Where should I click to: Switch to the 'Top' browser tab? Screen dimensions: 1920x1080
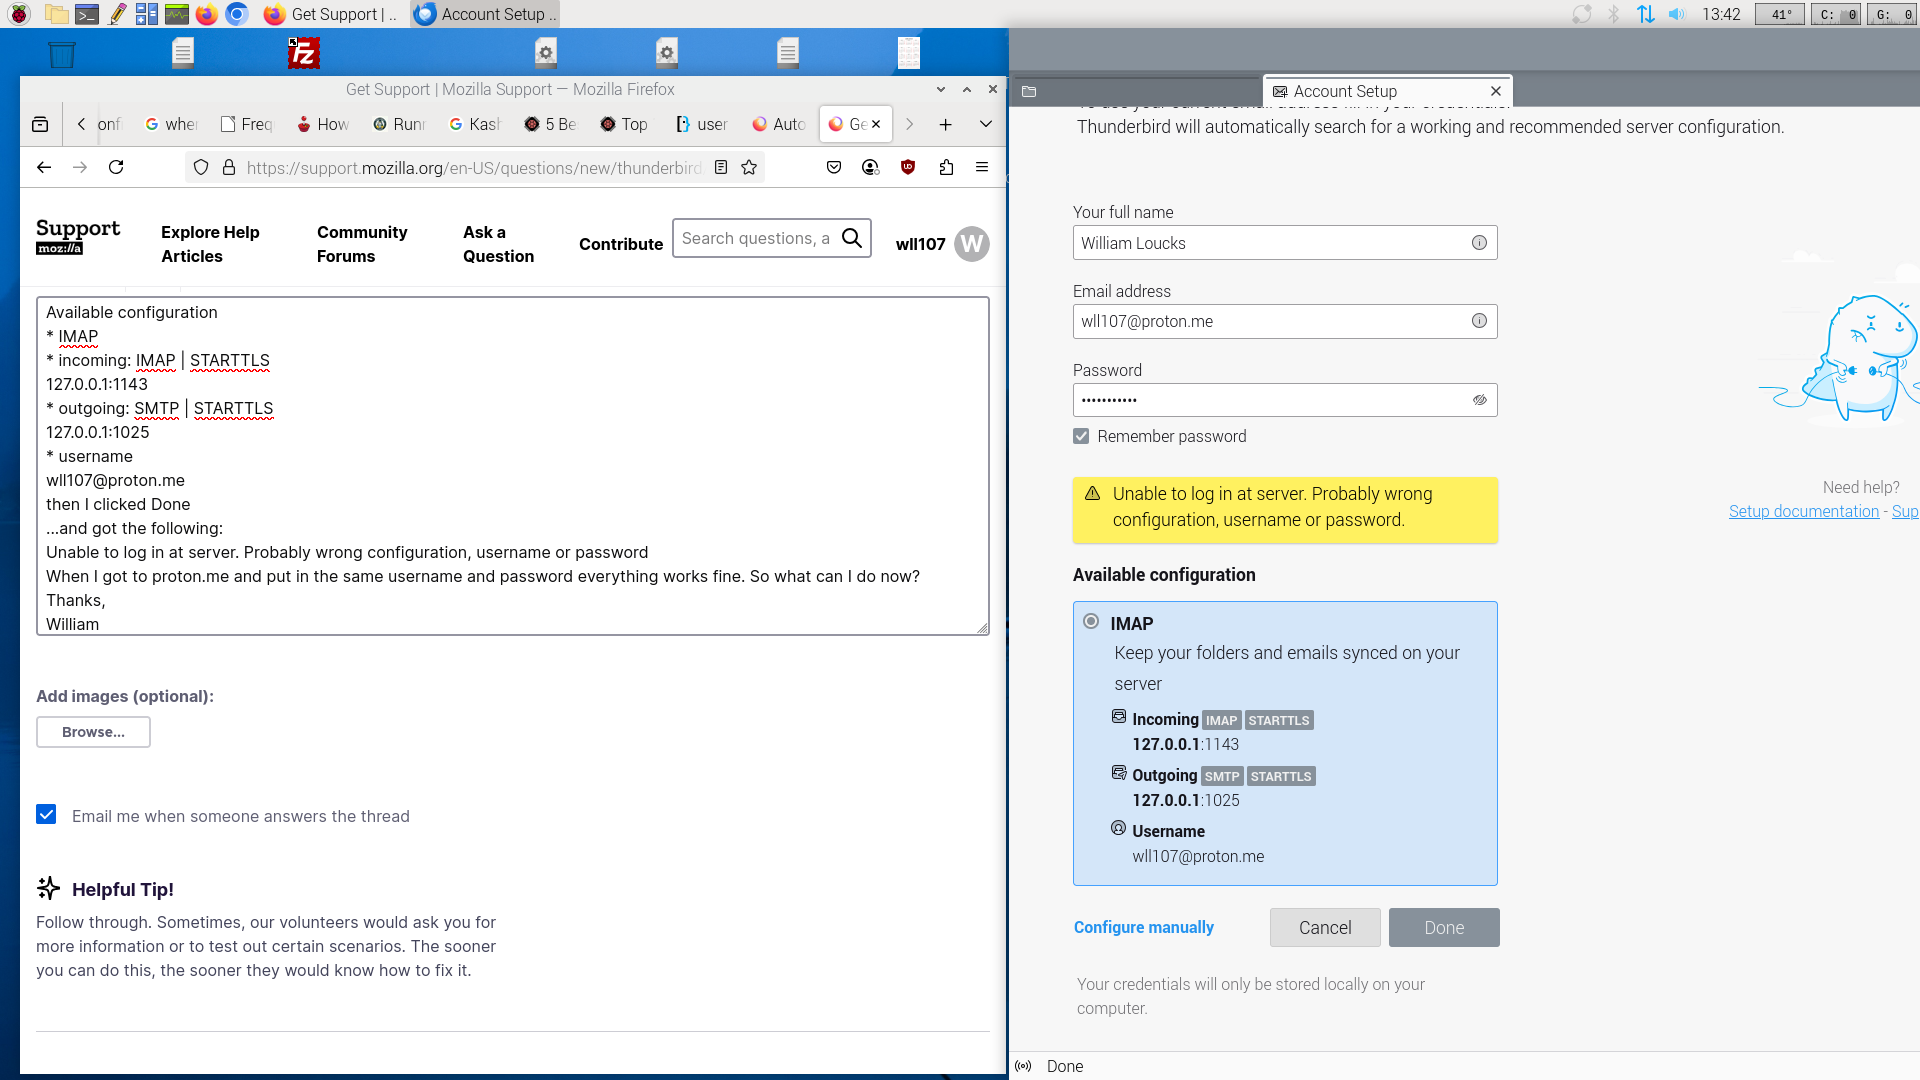click(x=625, y=124)
